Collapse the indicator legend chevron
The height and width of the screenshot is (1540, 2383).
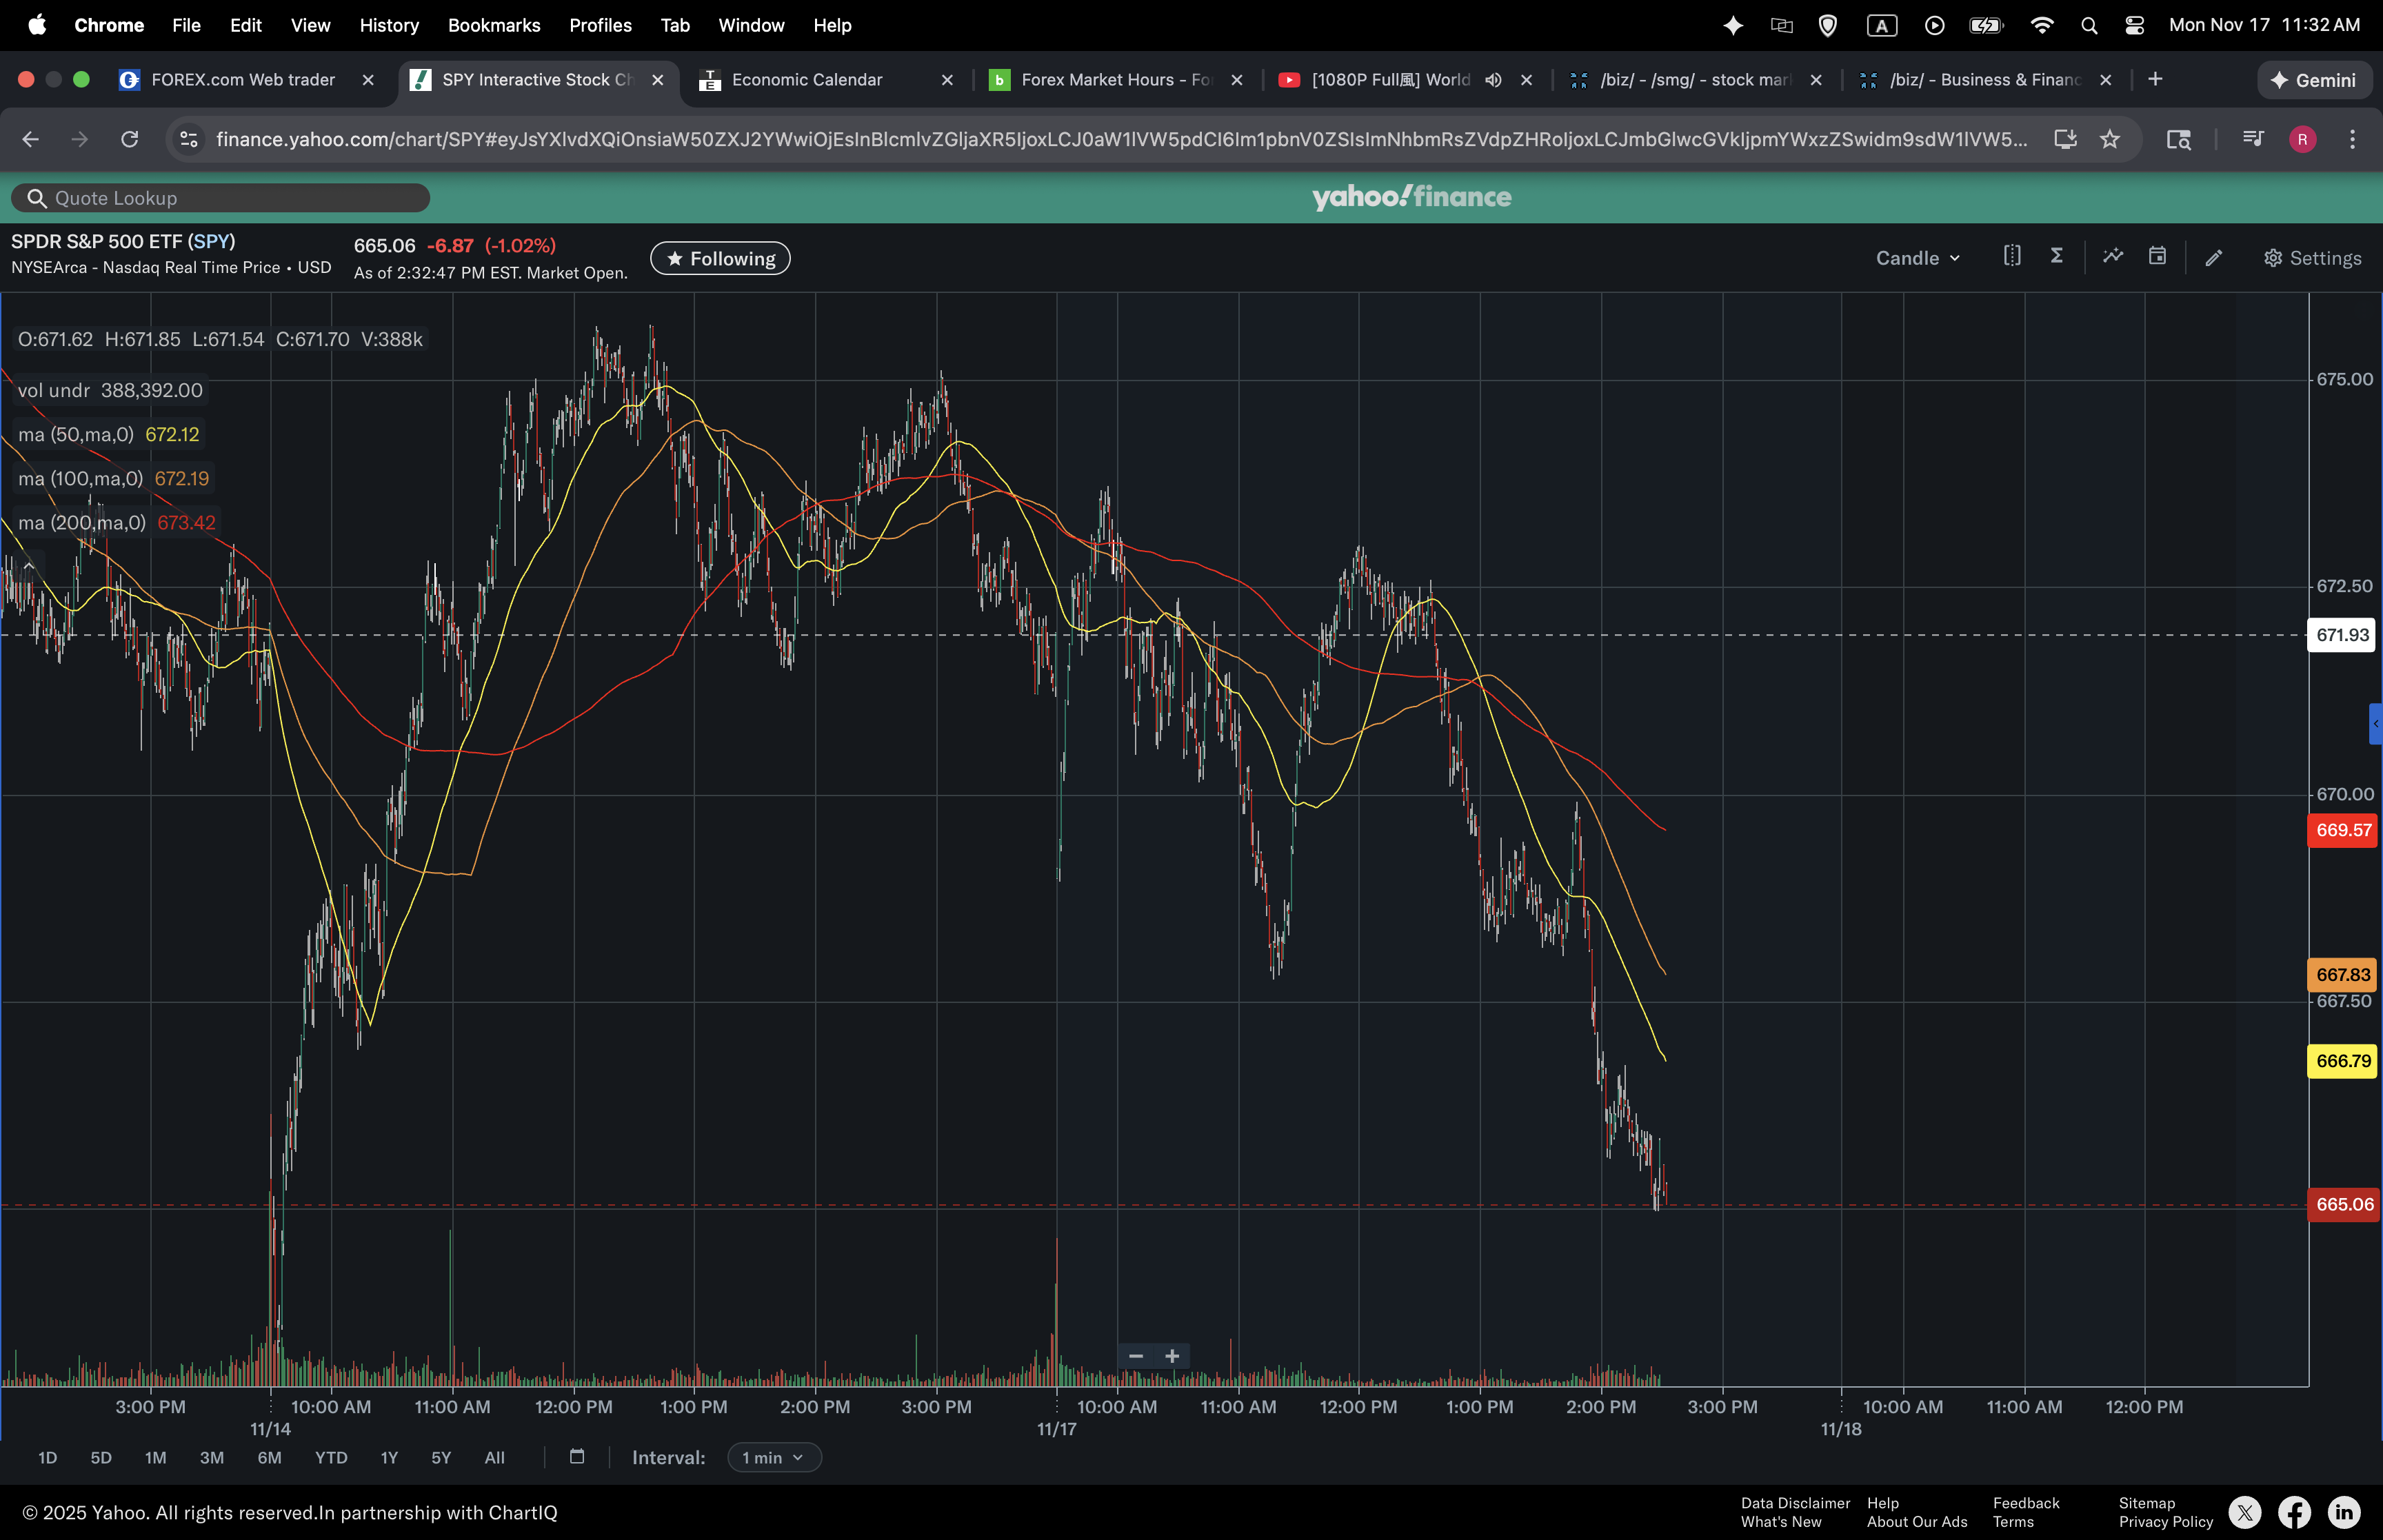tap(29, 566)
